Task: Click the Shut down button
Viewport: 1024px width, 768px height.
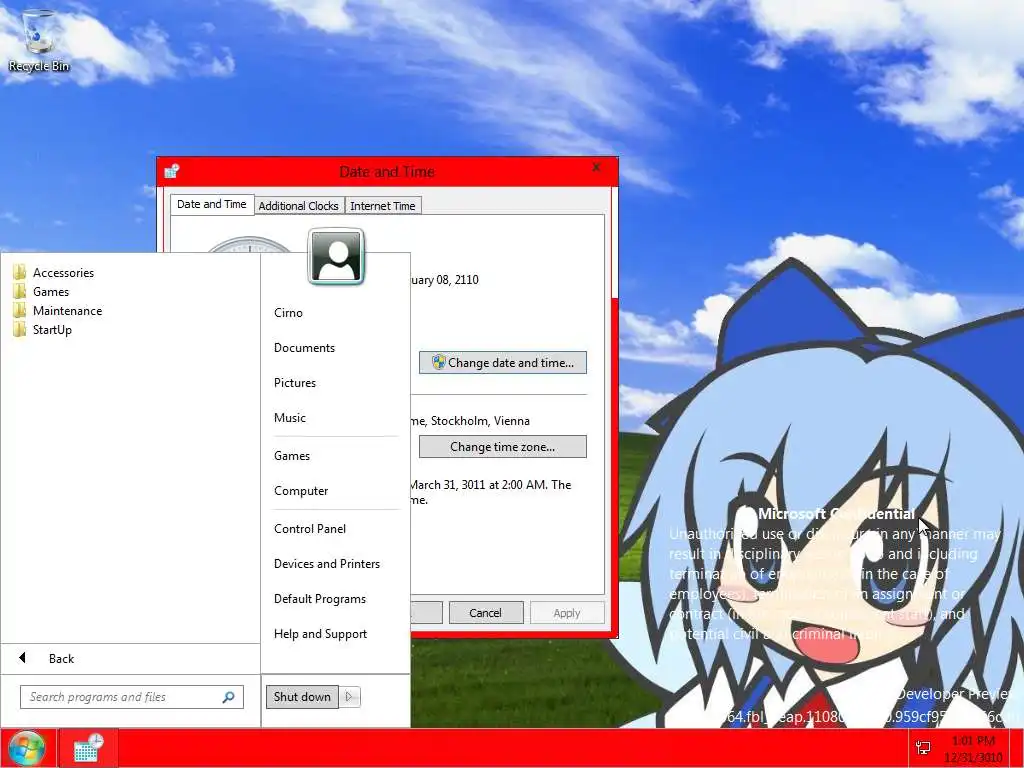Action: tap(302, 697)
